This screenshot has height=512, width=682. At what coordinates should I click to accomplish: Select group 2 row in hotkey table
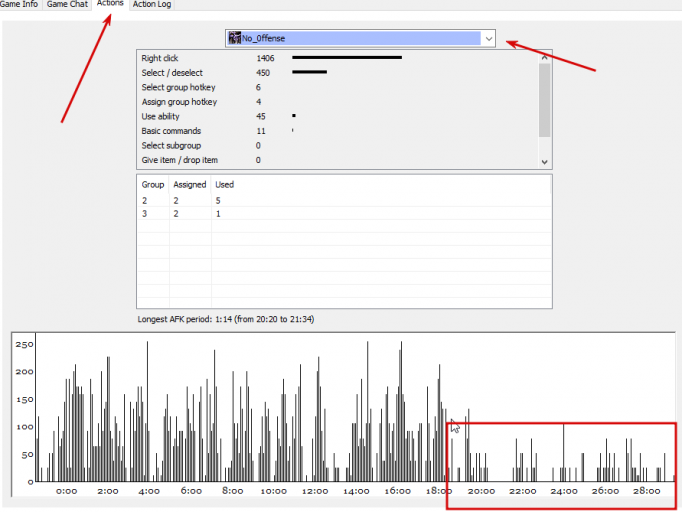coord(344,201)
